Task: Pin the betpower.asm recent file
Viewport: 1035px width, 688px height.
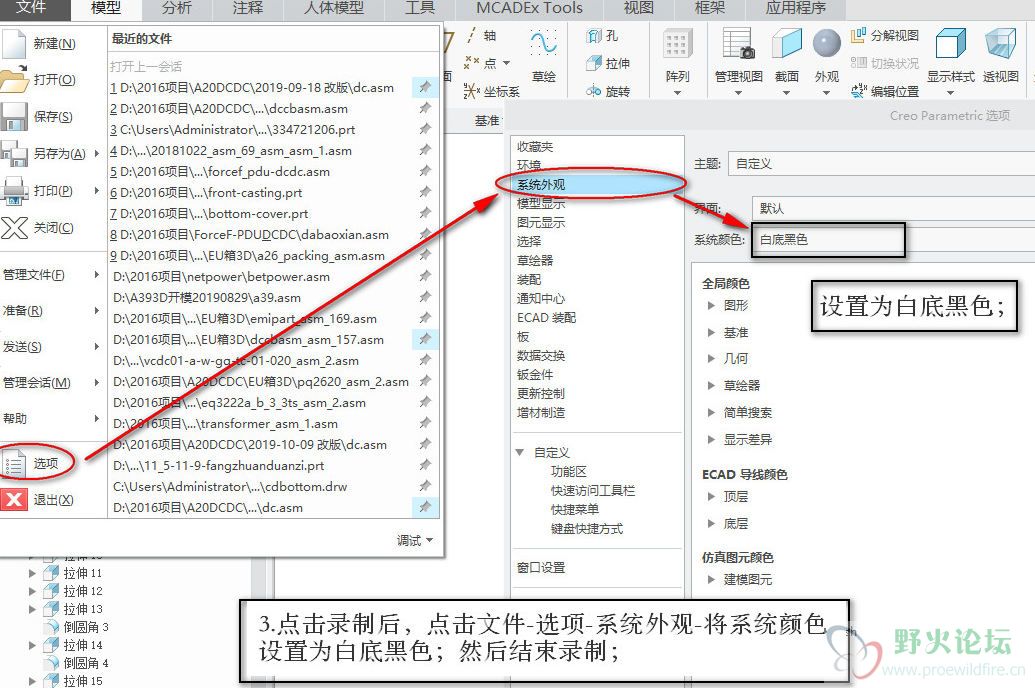Action: tap(424, 276)
